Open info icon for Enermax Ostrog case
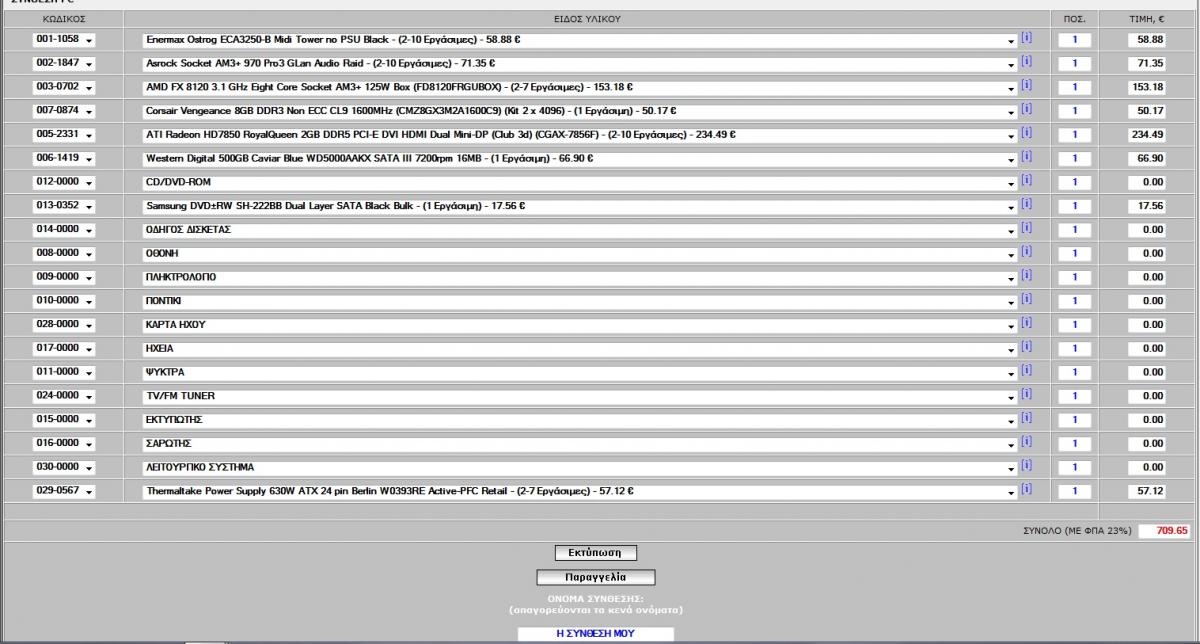 1026,38
